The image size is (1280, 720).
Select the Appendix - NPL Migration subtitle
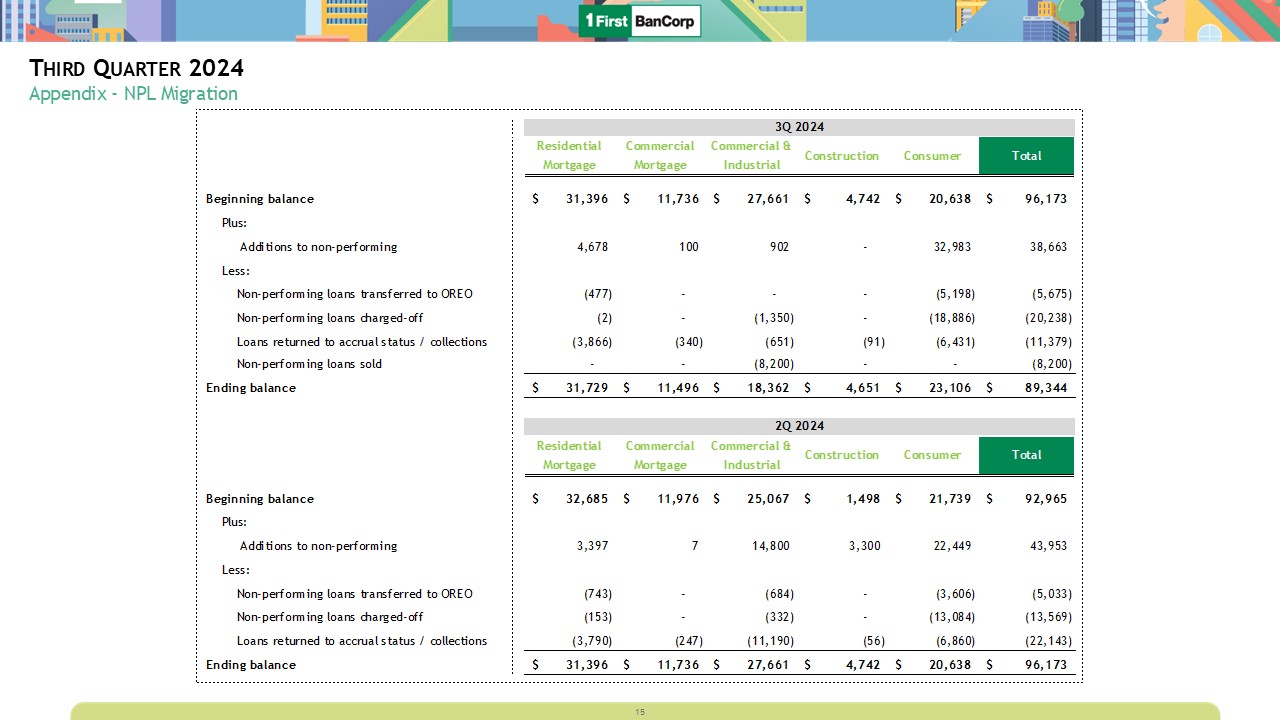tap(133, 94)
